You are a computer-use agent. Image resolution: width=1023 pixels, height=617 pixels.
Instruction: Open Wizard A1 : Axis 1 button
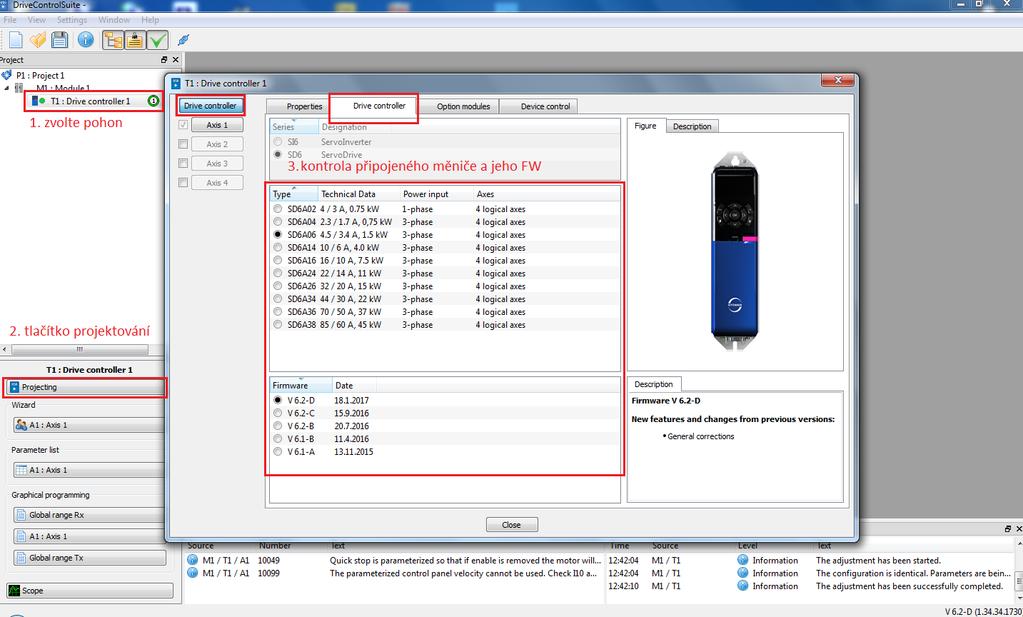pos(89,425)
